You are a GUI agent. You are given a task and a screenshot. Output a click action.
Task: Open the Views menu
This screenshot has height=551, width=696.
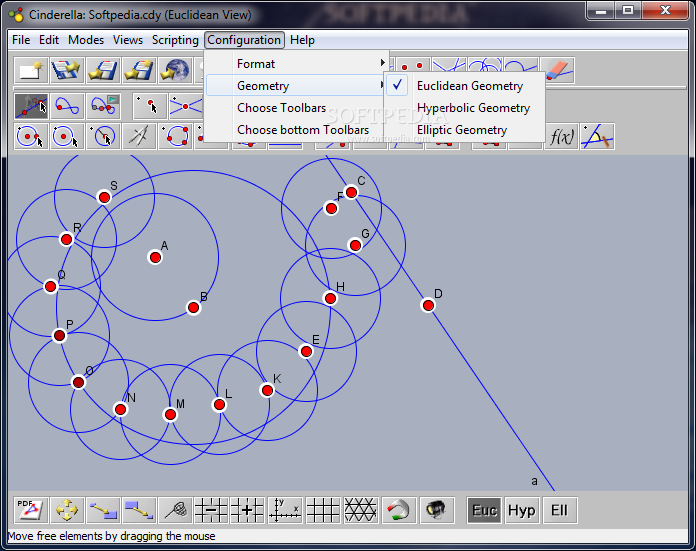click(128, 40)
